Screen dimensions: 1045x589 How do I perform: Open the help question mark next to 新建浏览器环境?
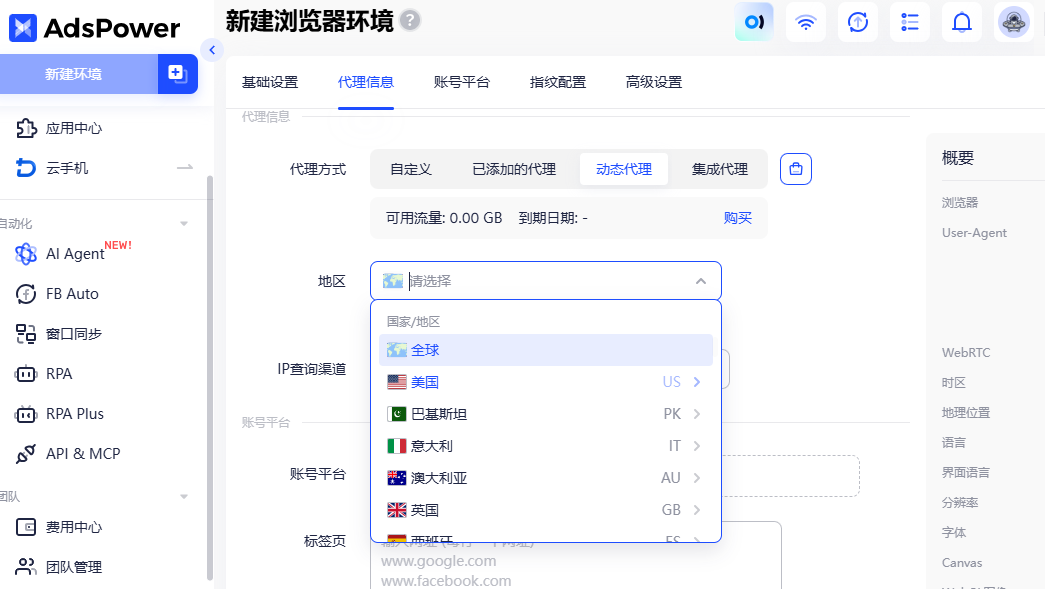(x=411, y=21)
